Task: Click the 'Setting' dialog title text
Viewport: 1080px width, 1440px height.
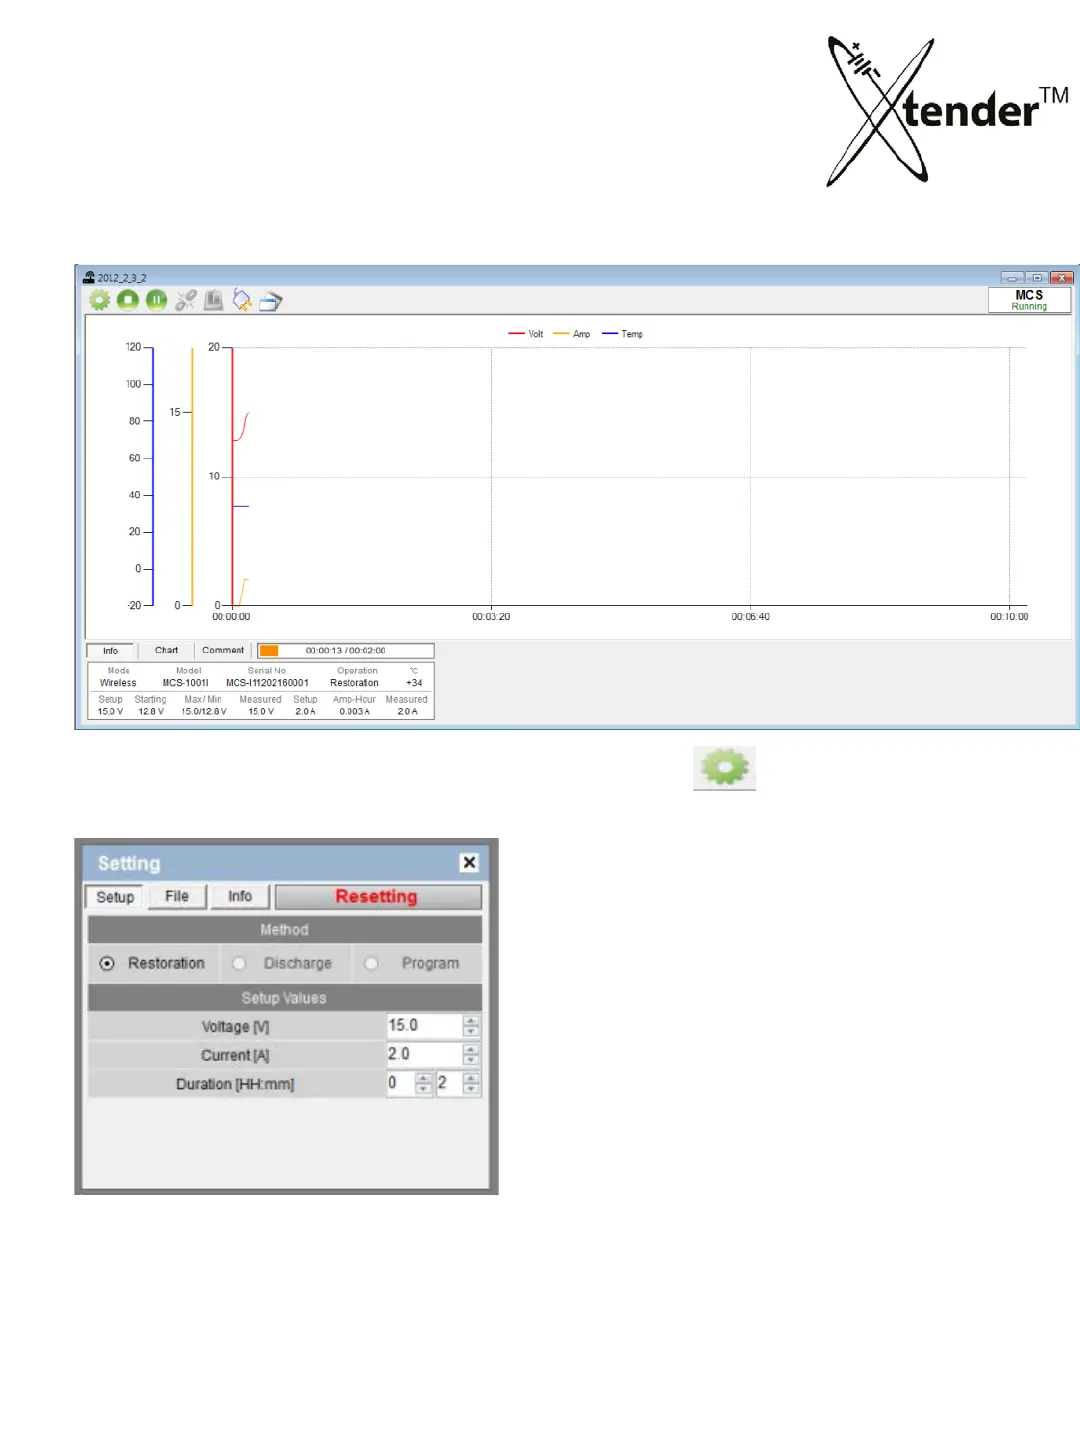Action: click(x=129, y=863)
